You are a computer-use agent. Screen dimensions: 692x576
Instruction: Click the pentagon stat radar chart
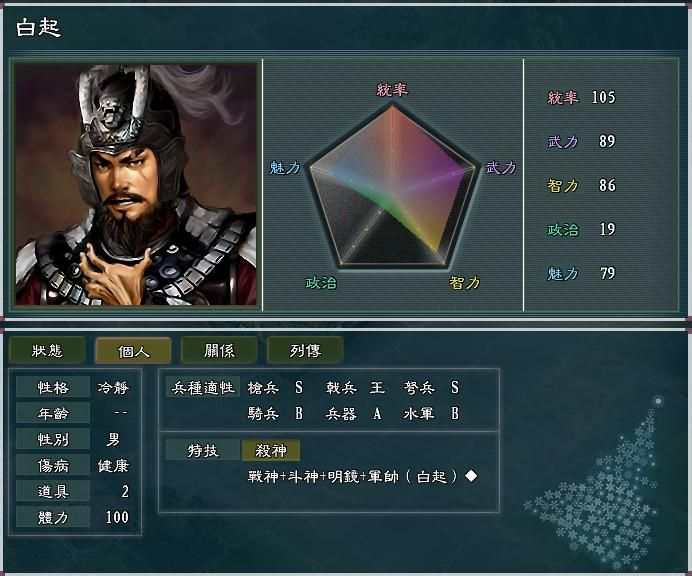[392, 185]
